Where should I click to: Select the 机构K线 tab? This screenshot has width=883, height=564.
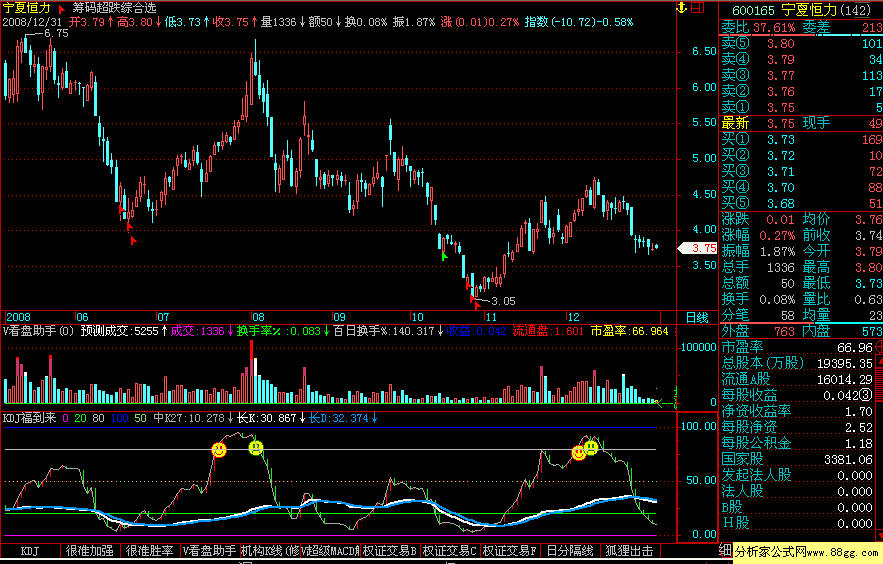point(269,551)
